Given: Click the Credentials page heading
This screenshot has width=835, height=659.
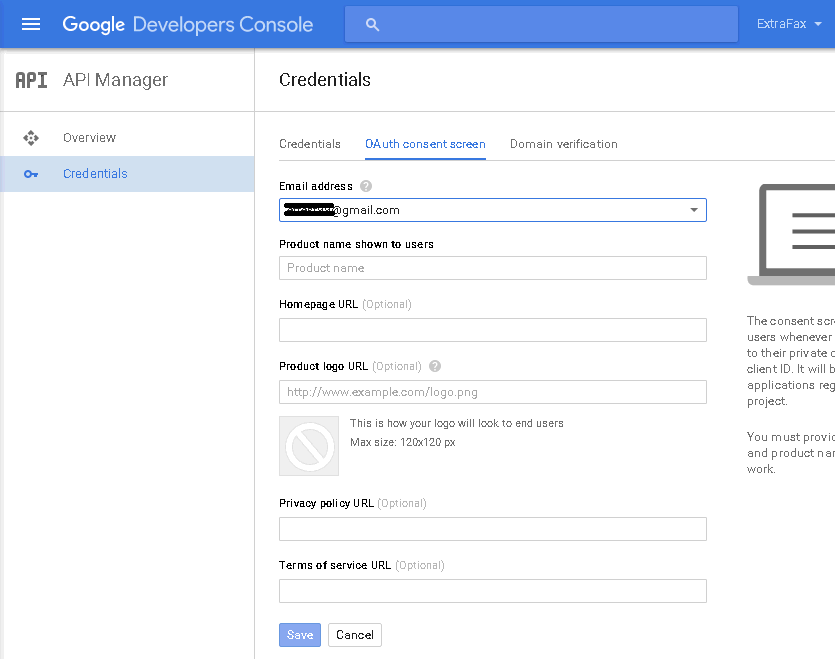Looking at the screenshot, I should pos(325,80).
